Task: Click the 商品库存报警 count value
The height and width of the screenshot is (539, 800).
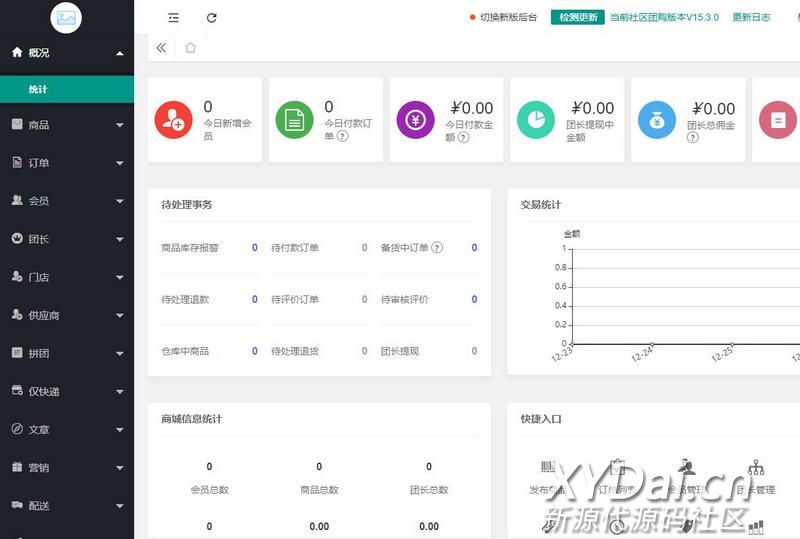Action: tap(255, 248)
